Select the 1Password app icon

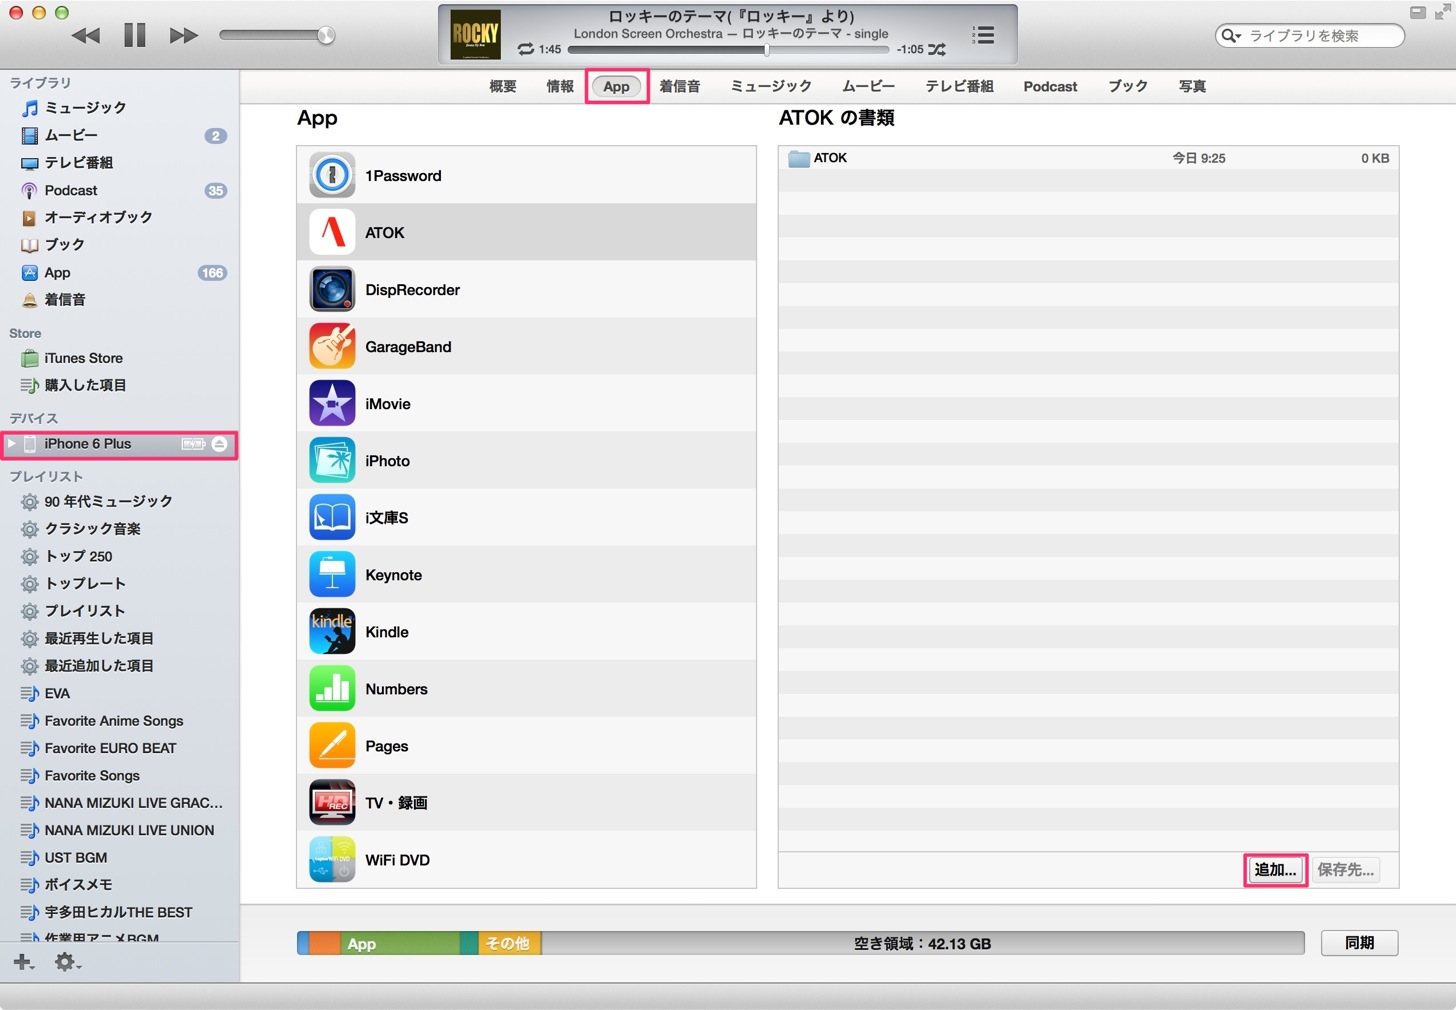(x=332, y=176)
